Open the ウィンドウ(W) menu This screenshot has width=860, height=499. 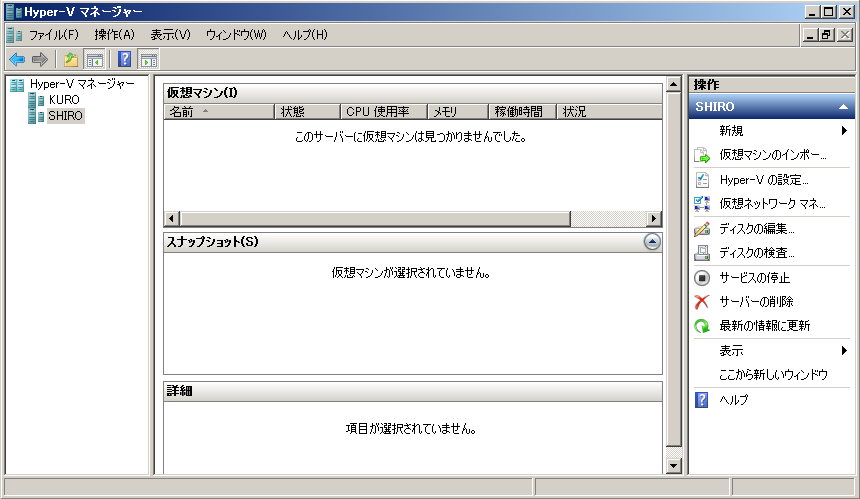[236, 35]
